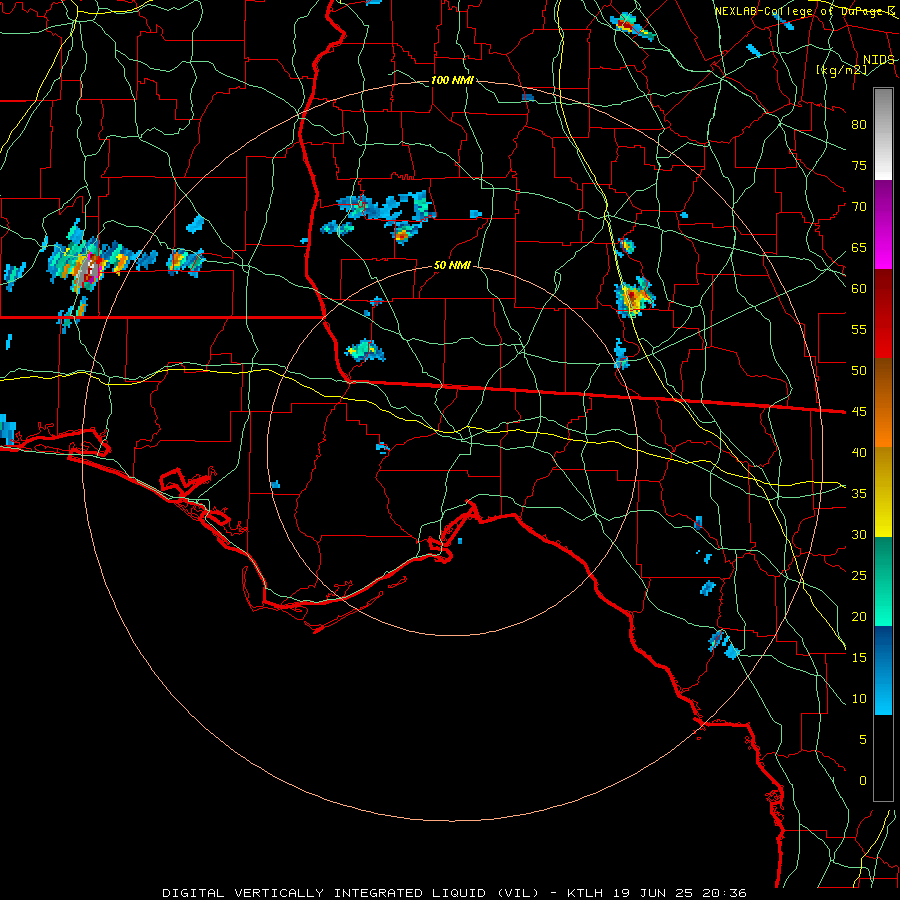The width and height of the screenshot is (900, 900).
Task: Click the 10 value on the VIL scale
Action: click(x=859, y=699)
